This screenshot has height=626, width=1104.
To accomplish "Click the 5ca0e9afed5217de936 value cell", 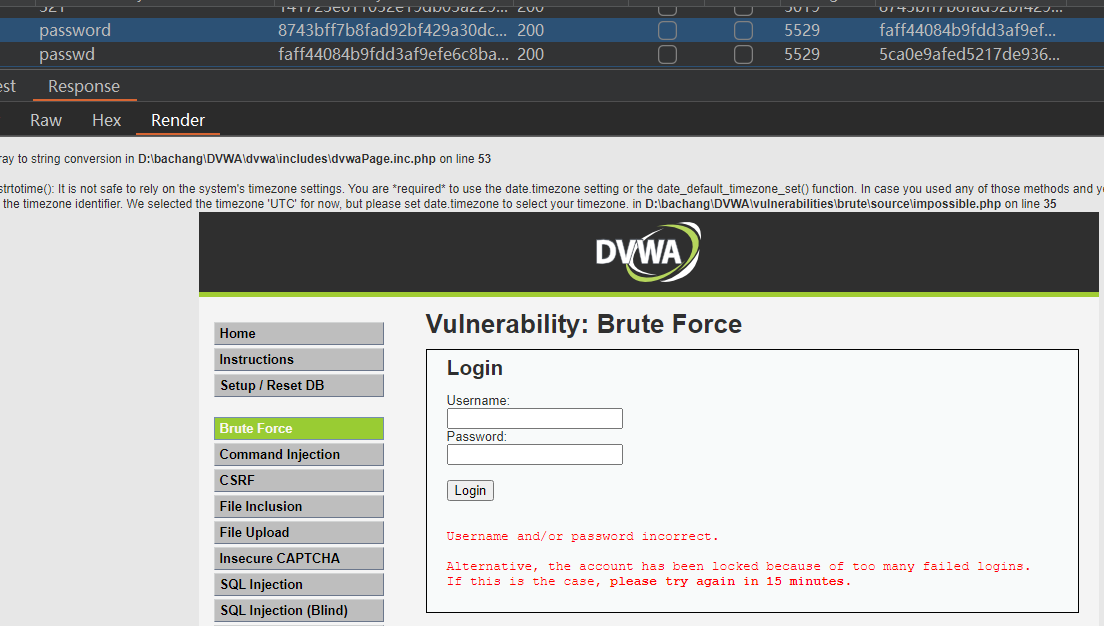I will [x=969, y=54].
